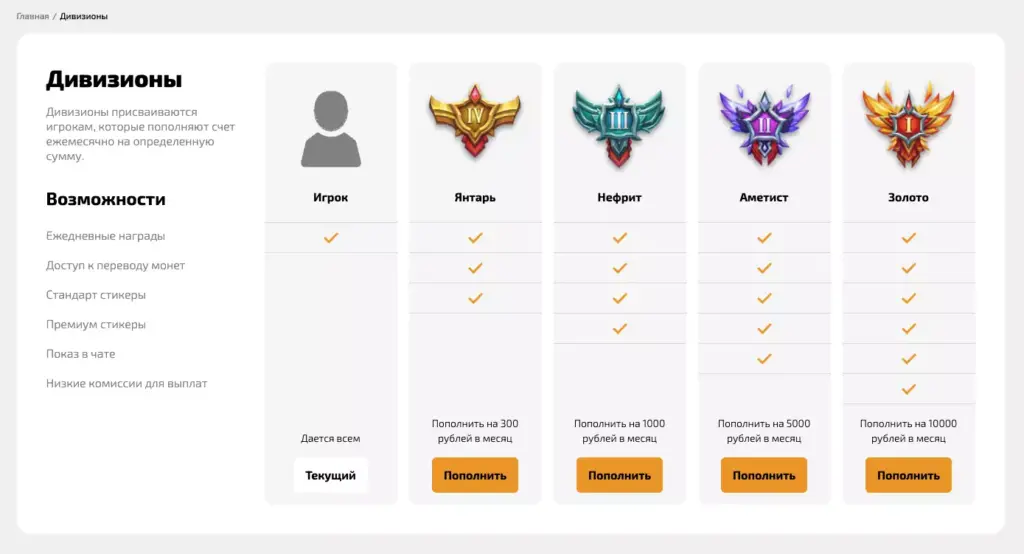The height and width of the screenshot is (554, 1024).
Task: Click Нефрит premium stickers checkmark
Action: [620, 328]
